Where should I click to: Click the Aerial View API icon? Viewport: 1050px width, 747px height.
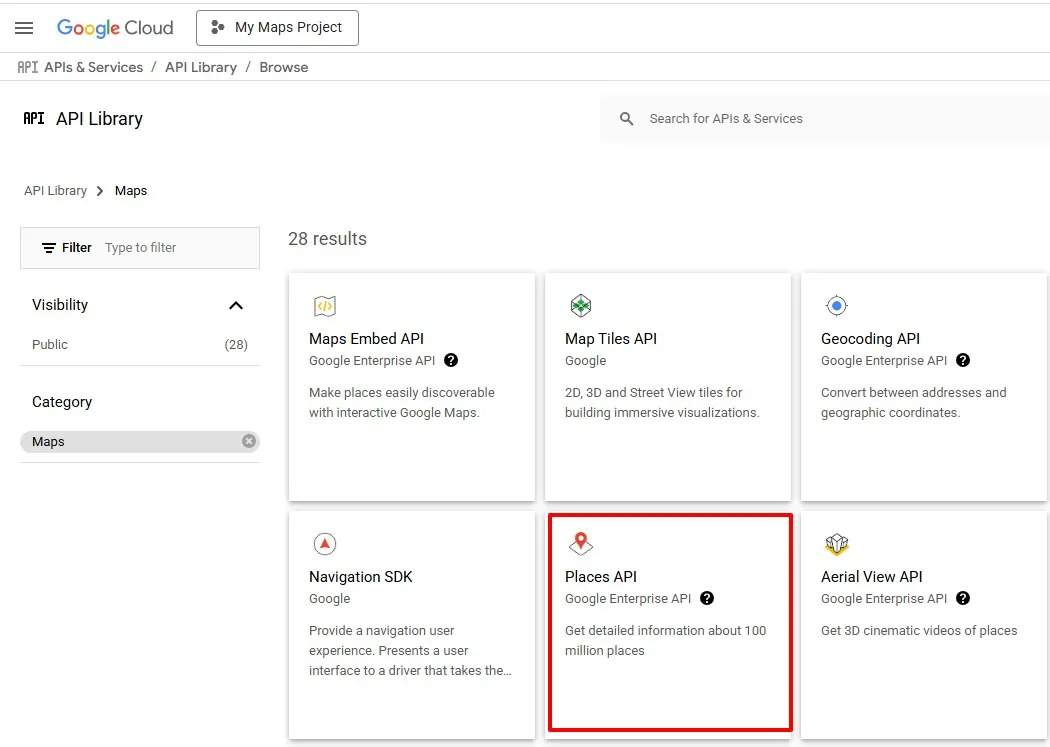(836, 544)
